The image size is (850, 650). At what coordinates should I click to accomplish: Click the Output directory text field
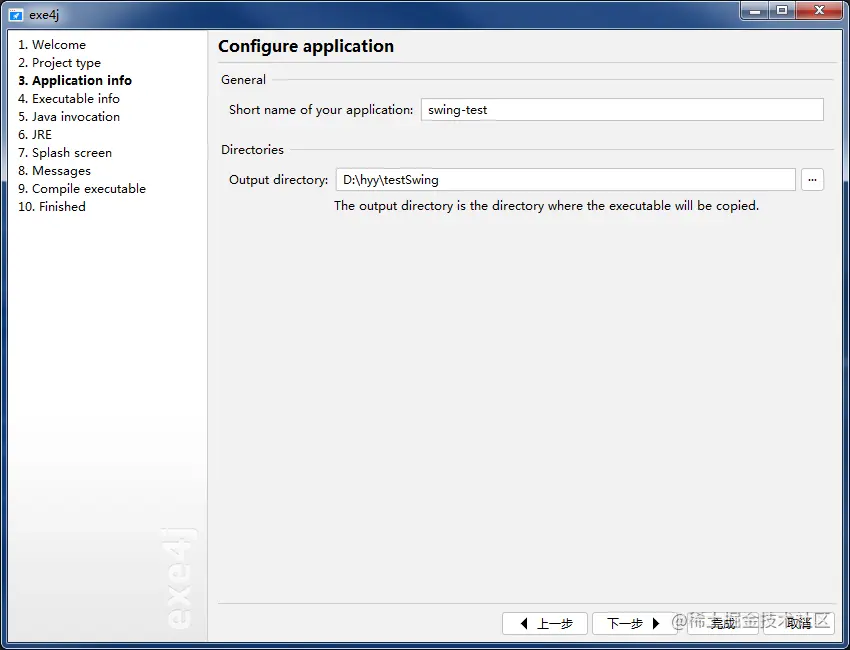565,179
